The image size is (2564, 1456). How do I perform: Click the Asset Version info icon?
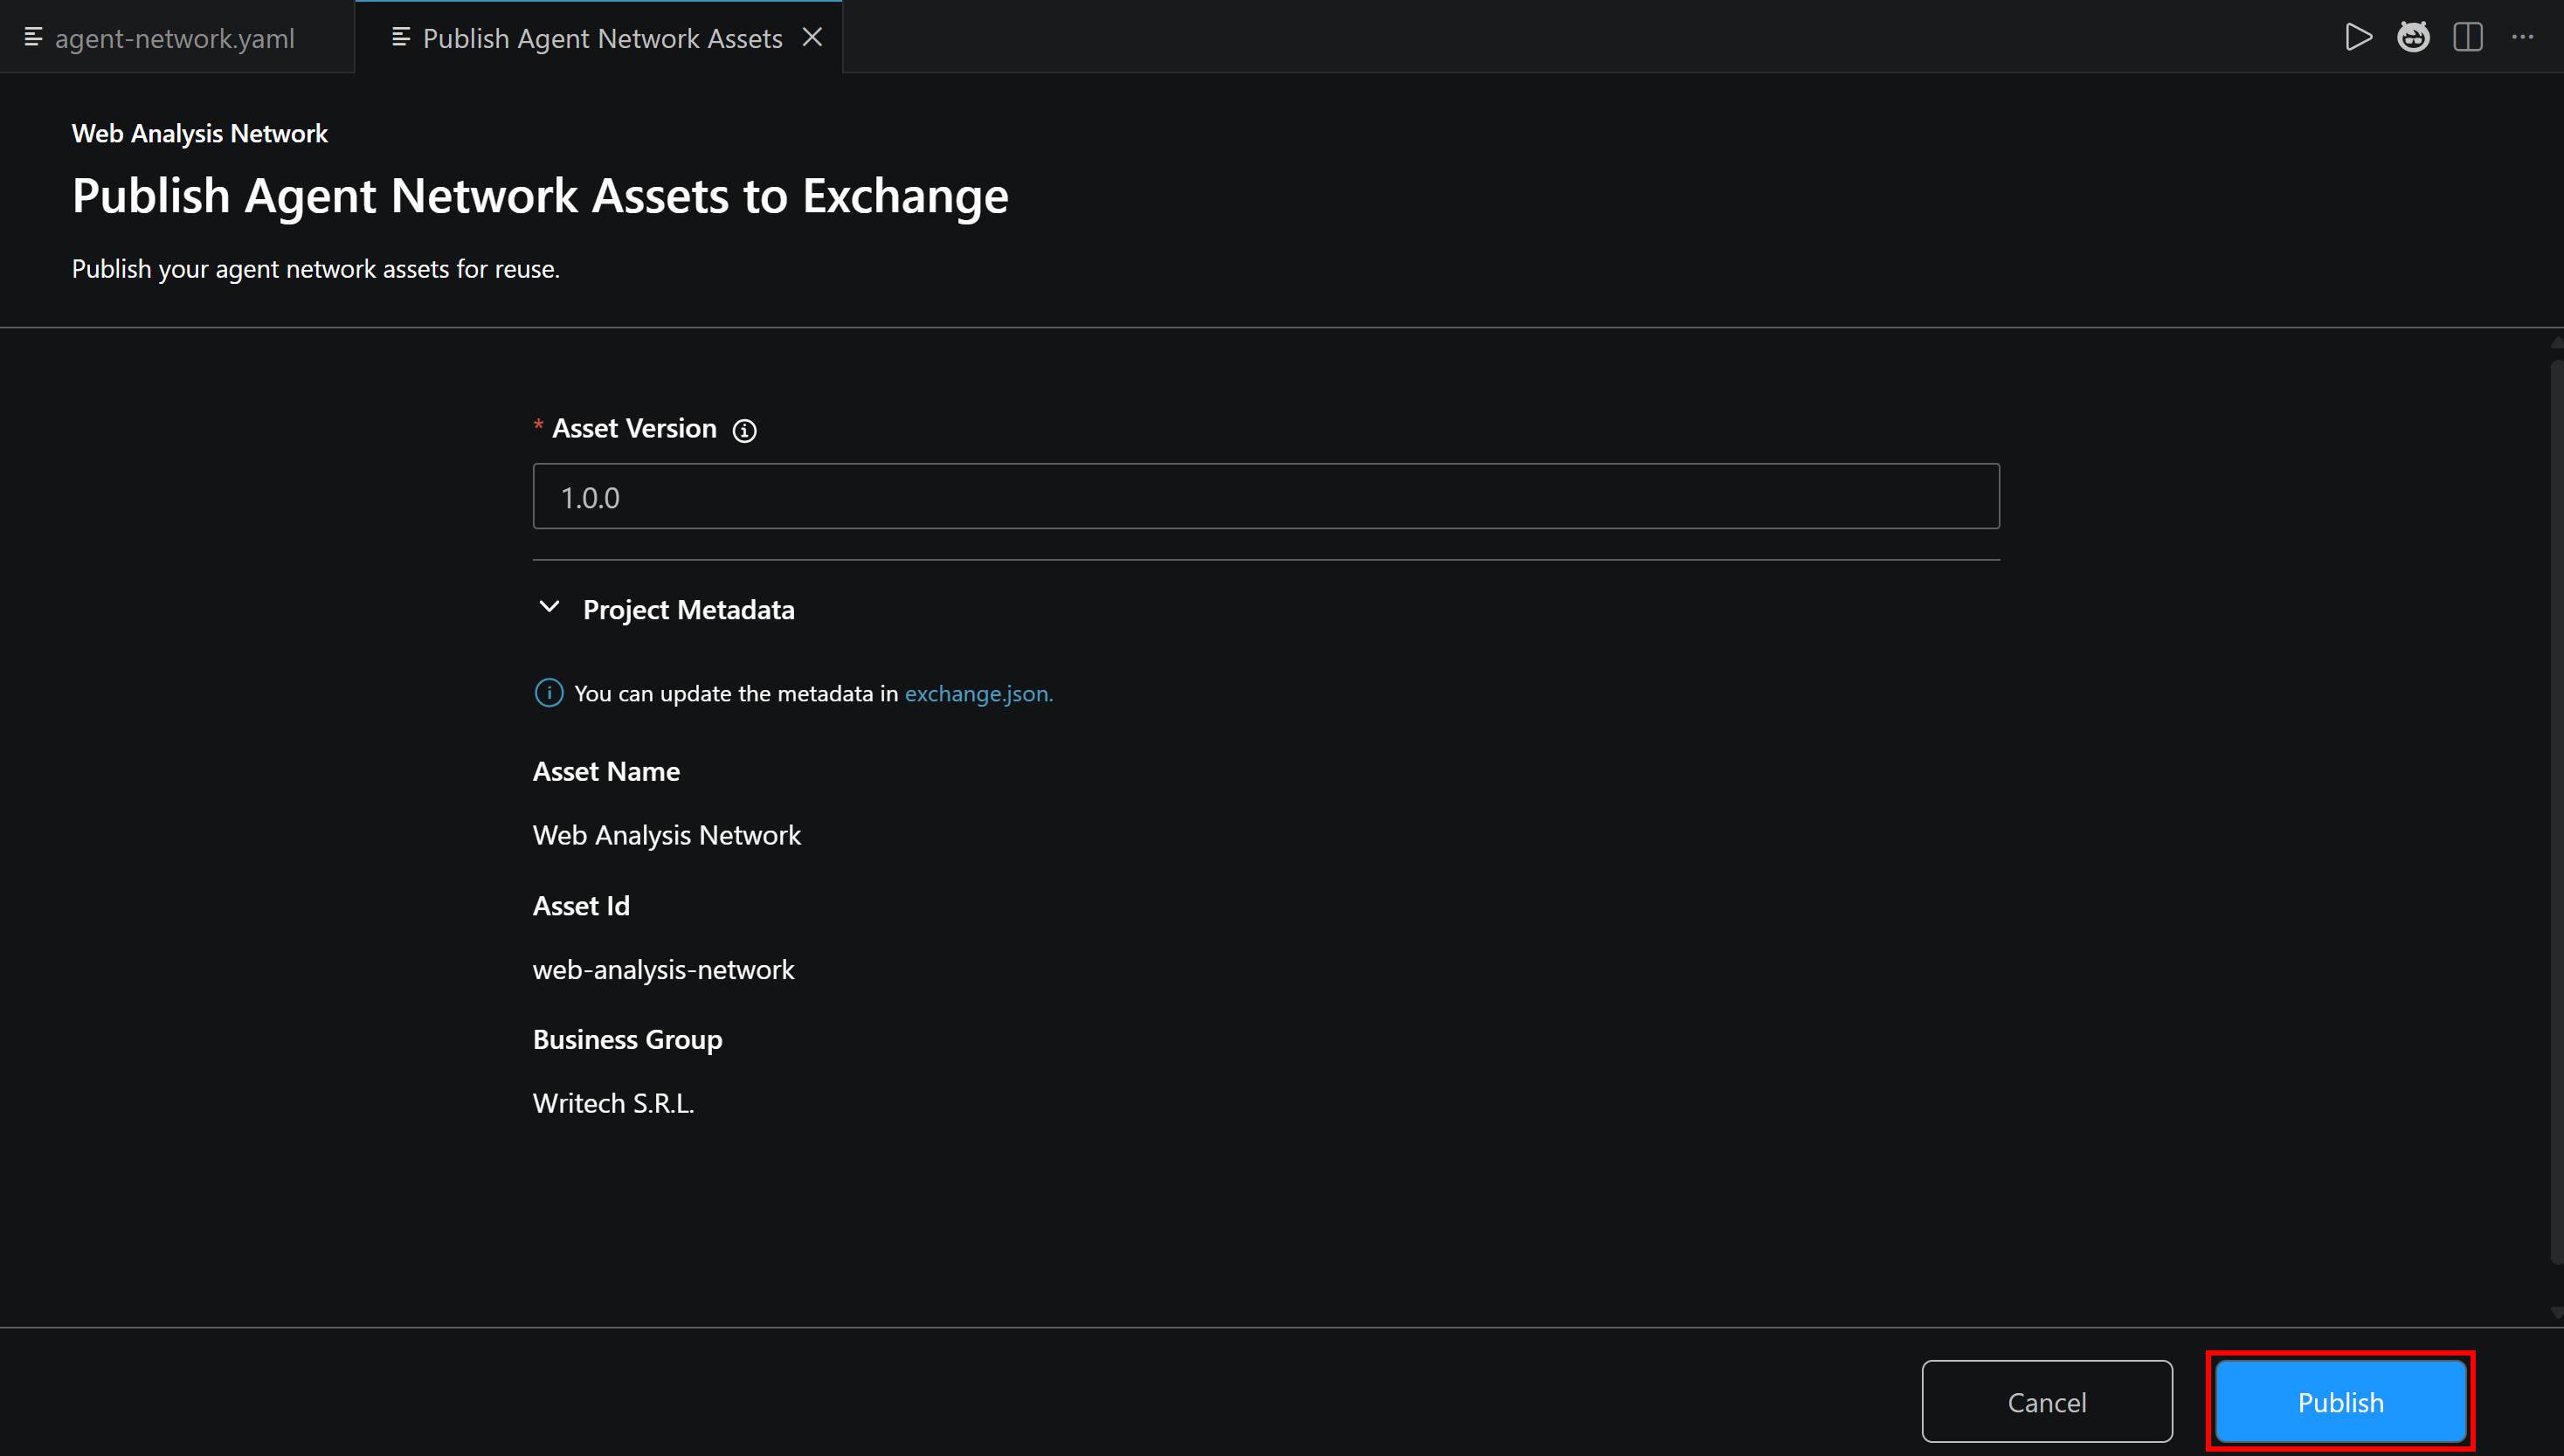pos(744,430)
